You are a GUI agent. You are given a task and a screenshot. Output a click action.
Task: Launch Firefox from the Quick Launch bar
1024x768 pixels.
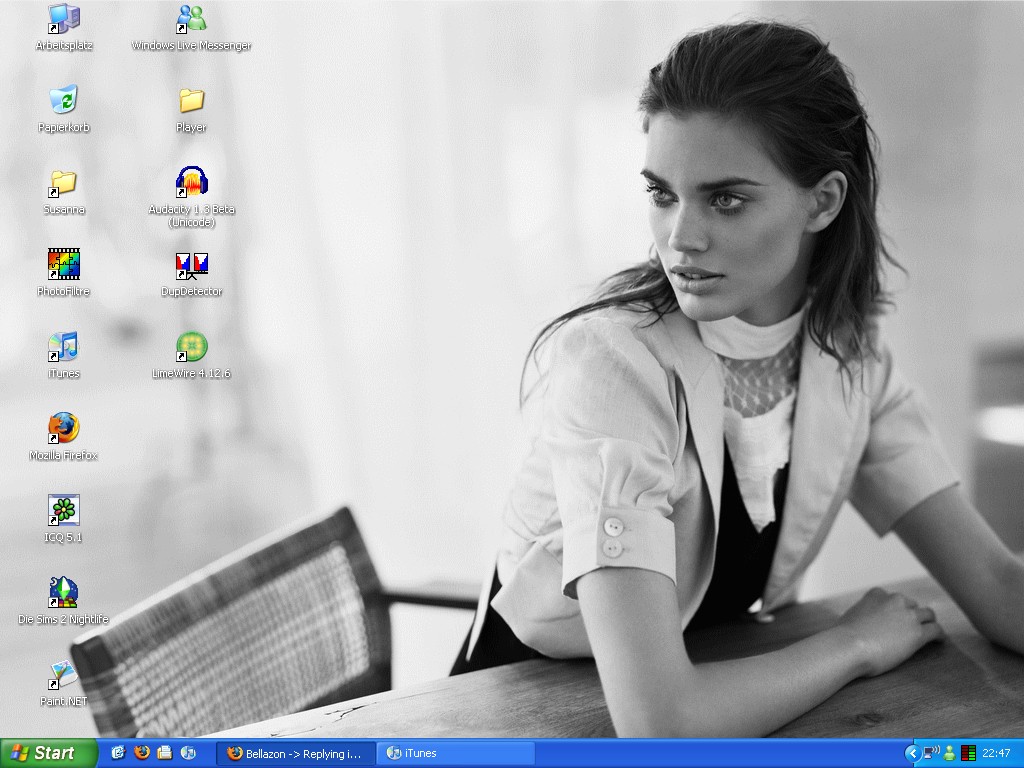tap(142, 753)
